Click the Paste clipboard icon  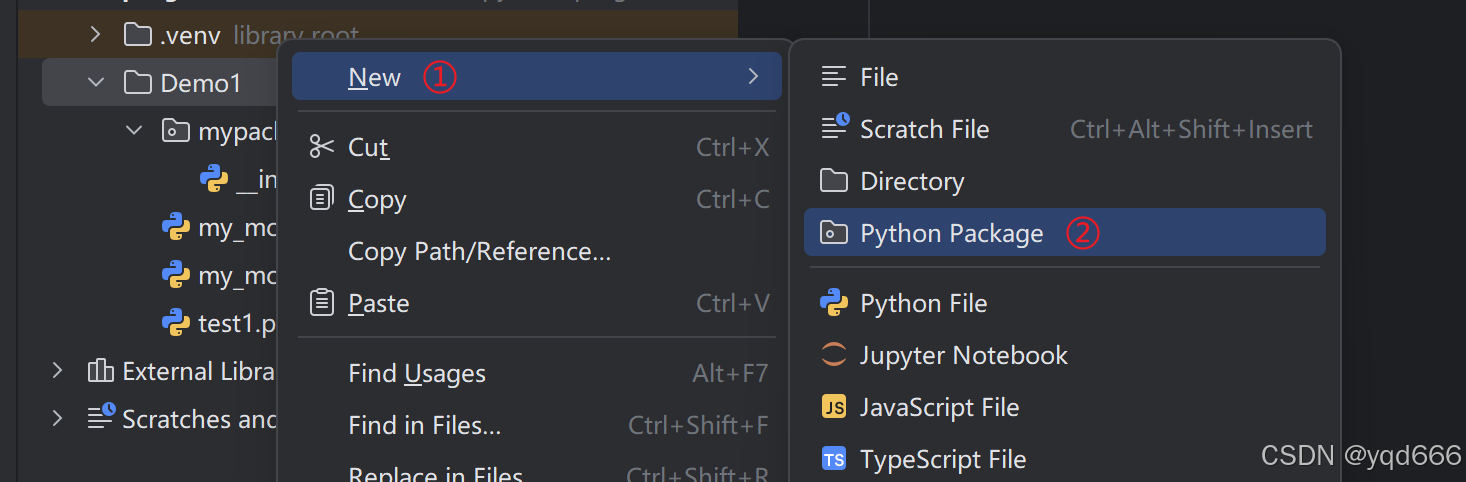[x=321, y=303]
